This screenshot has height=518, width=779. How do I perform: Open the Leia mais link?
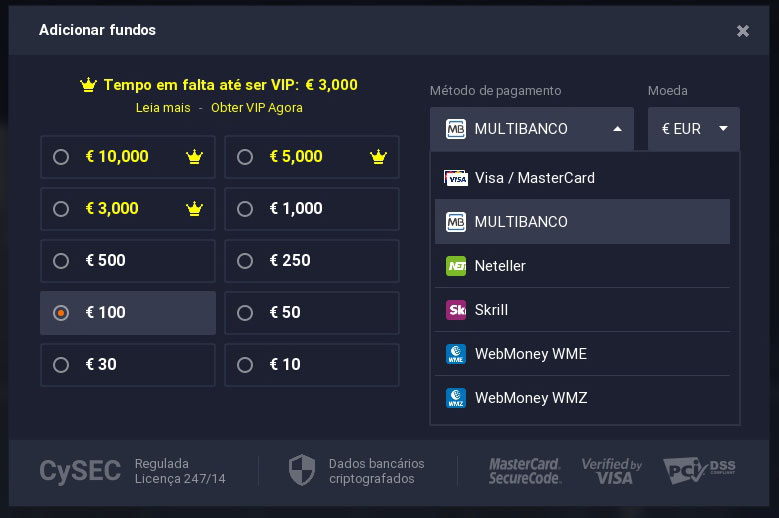161,107
